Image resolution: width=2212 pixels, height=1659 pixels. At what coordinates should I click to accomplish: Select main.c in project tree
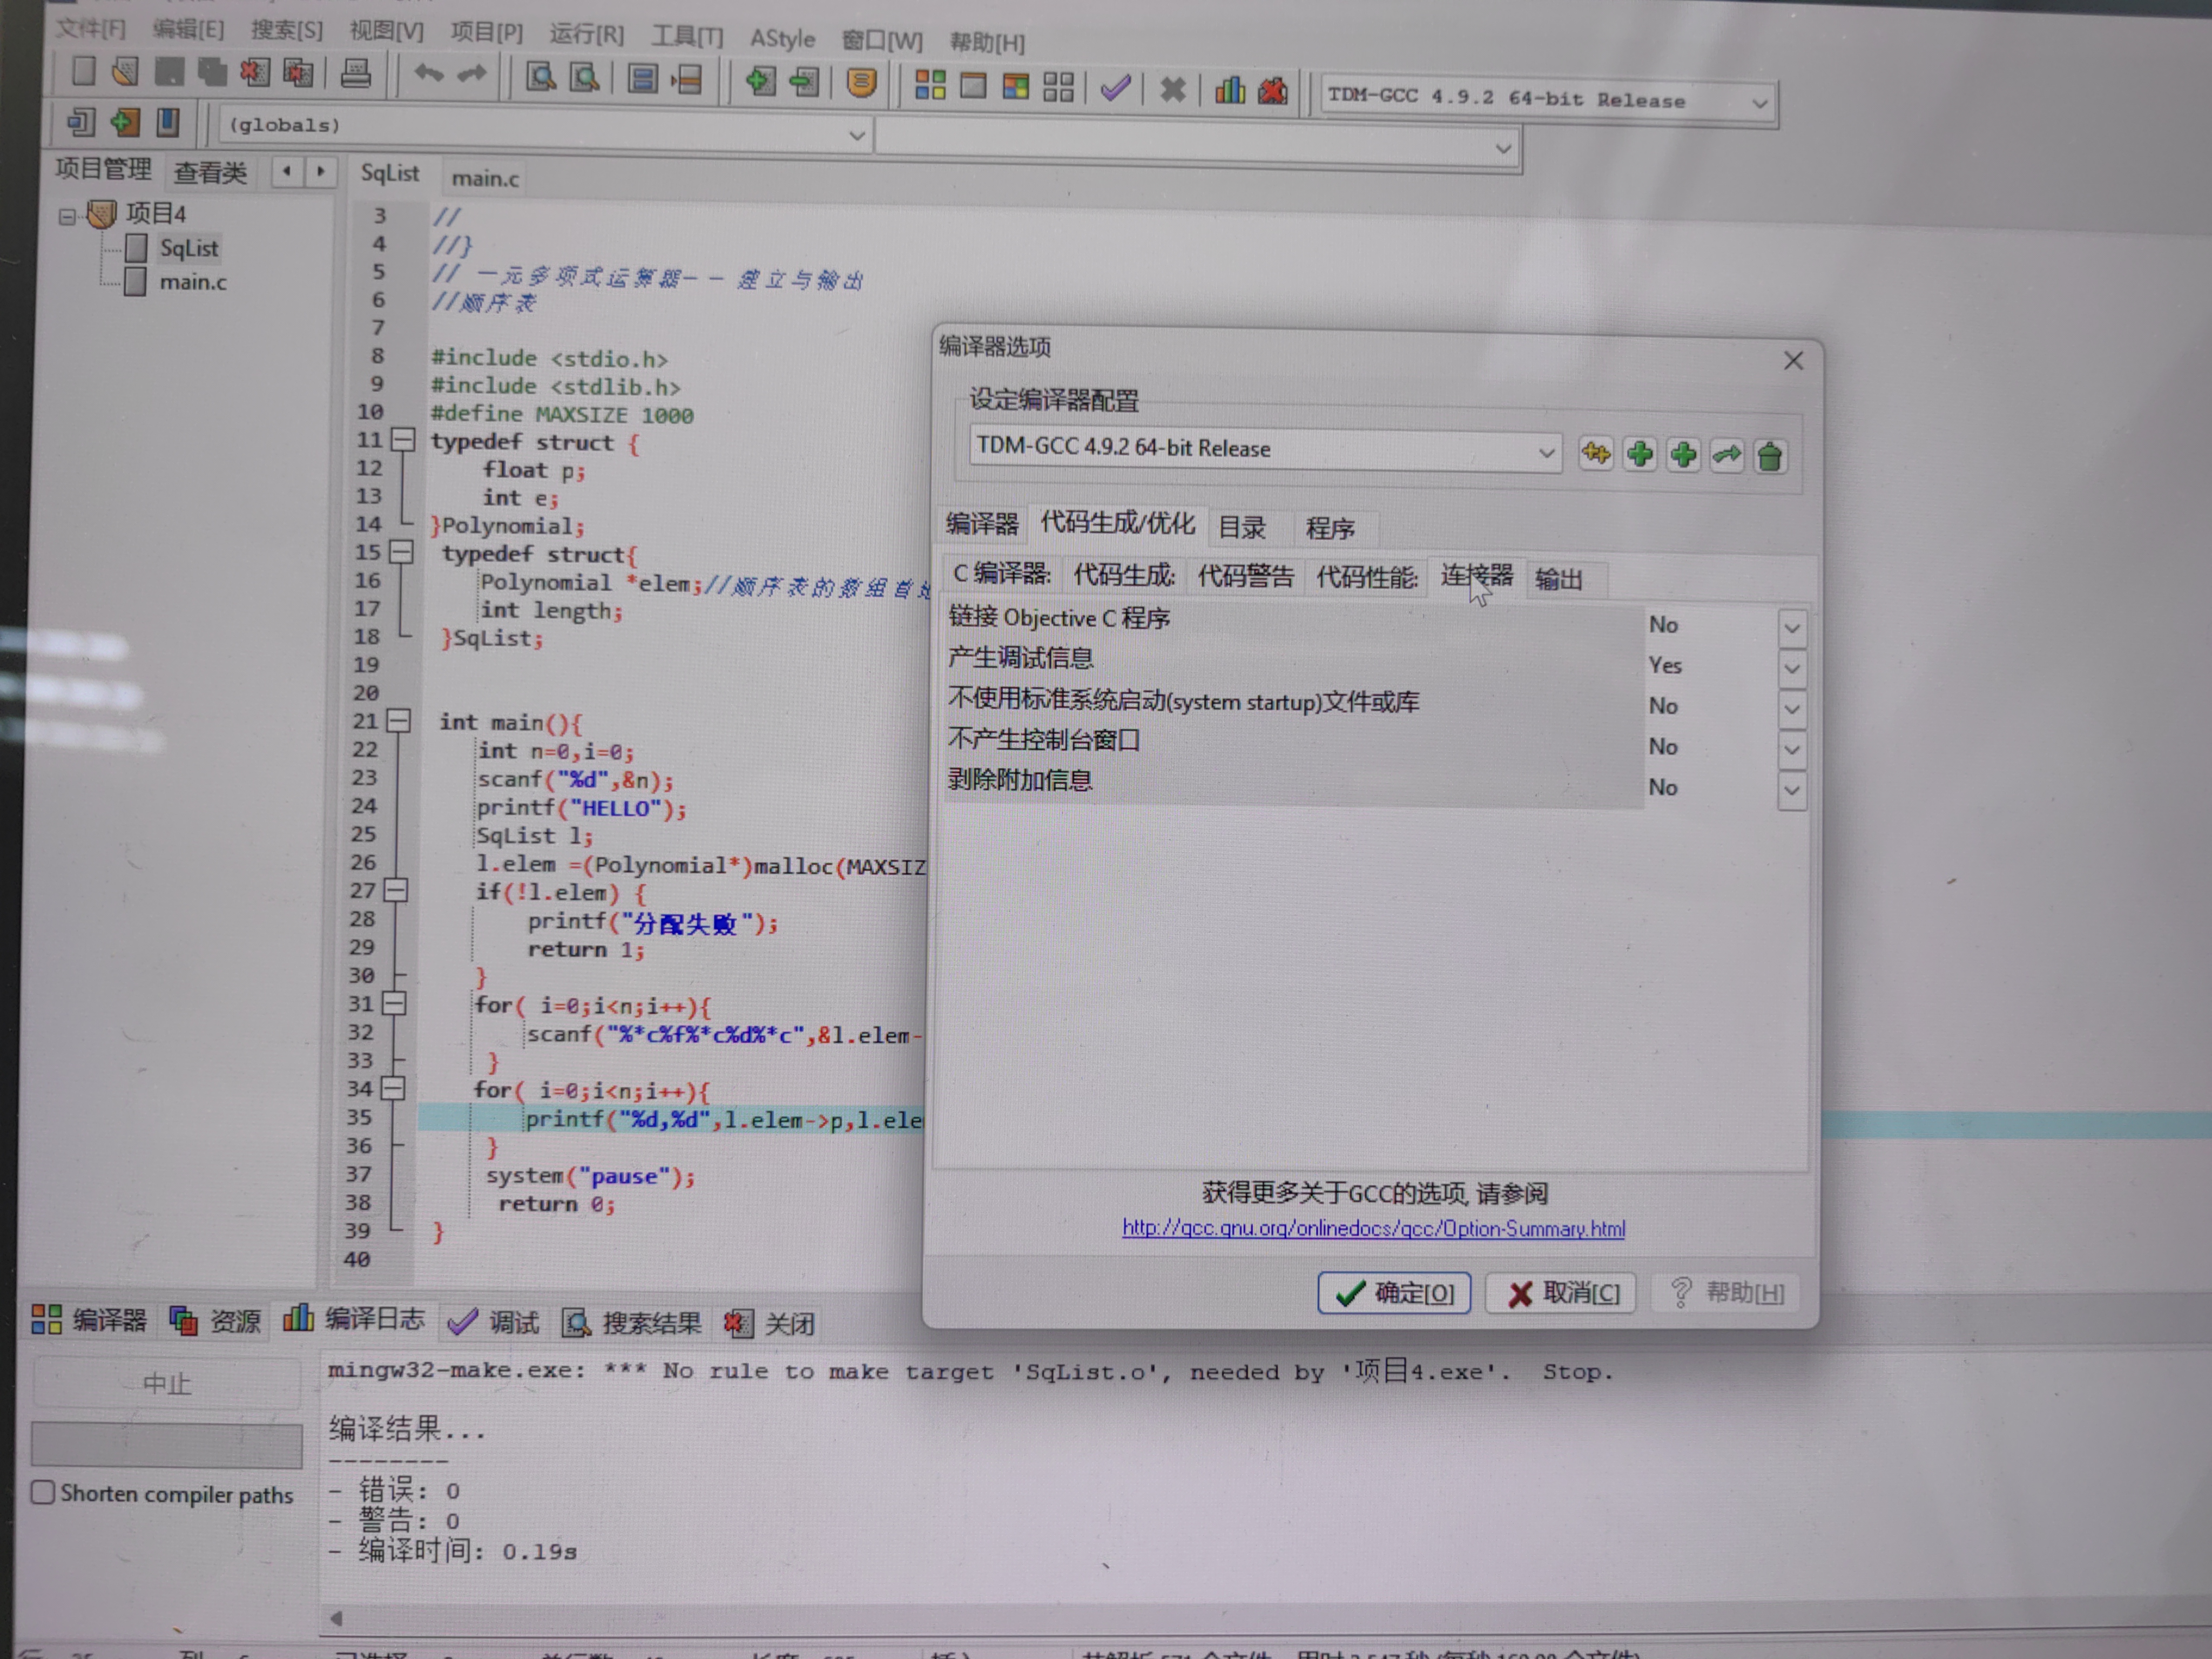192,283
